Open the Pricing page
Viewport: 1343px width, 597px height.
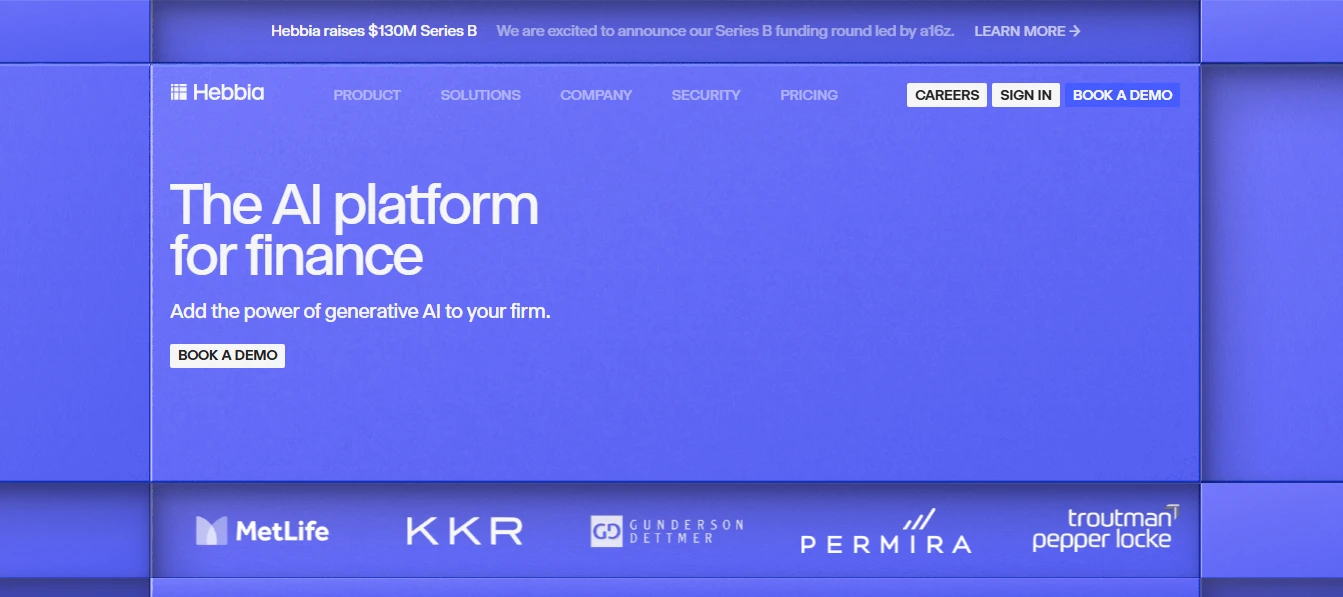[x=809, y=95]
